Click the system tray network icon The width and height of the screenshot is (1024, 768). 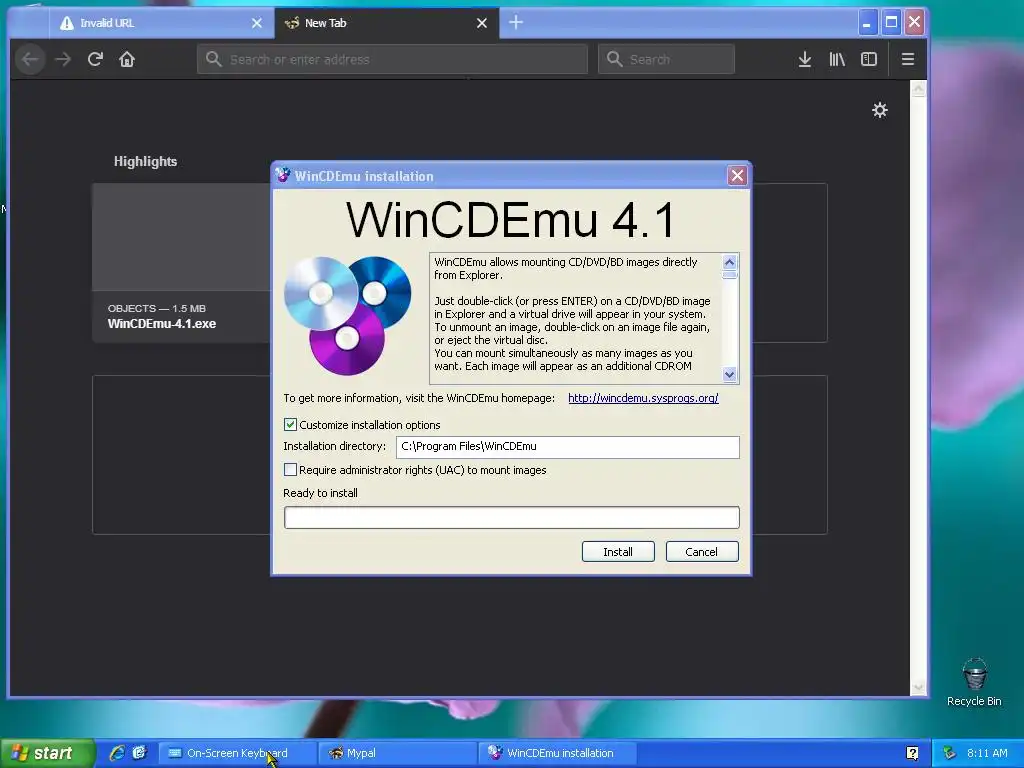click(950, 753)
